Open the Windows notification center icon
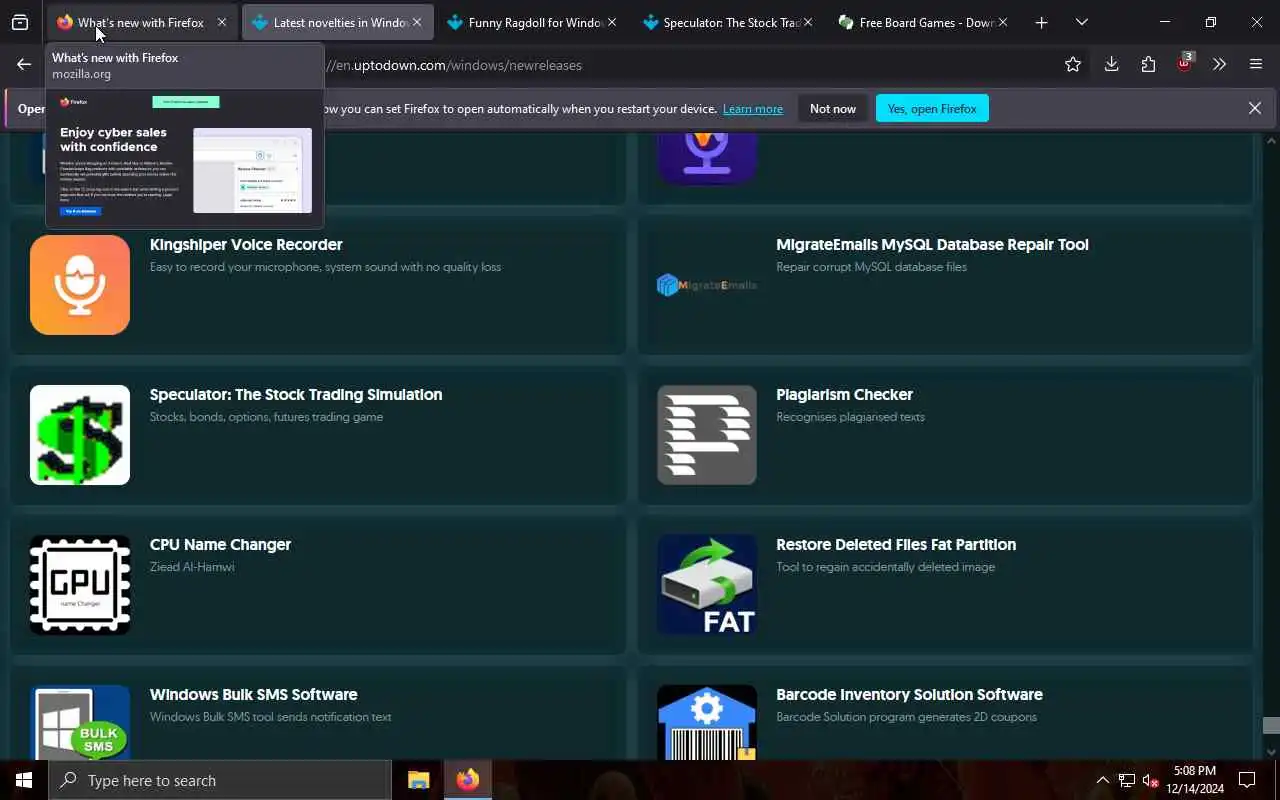 coord(1247,780)
